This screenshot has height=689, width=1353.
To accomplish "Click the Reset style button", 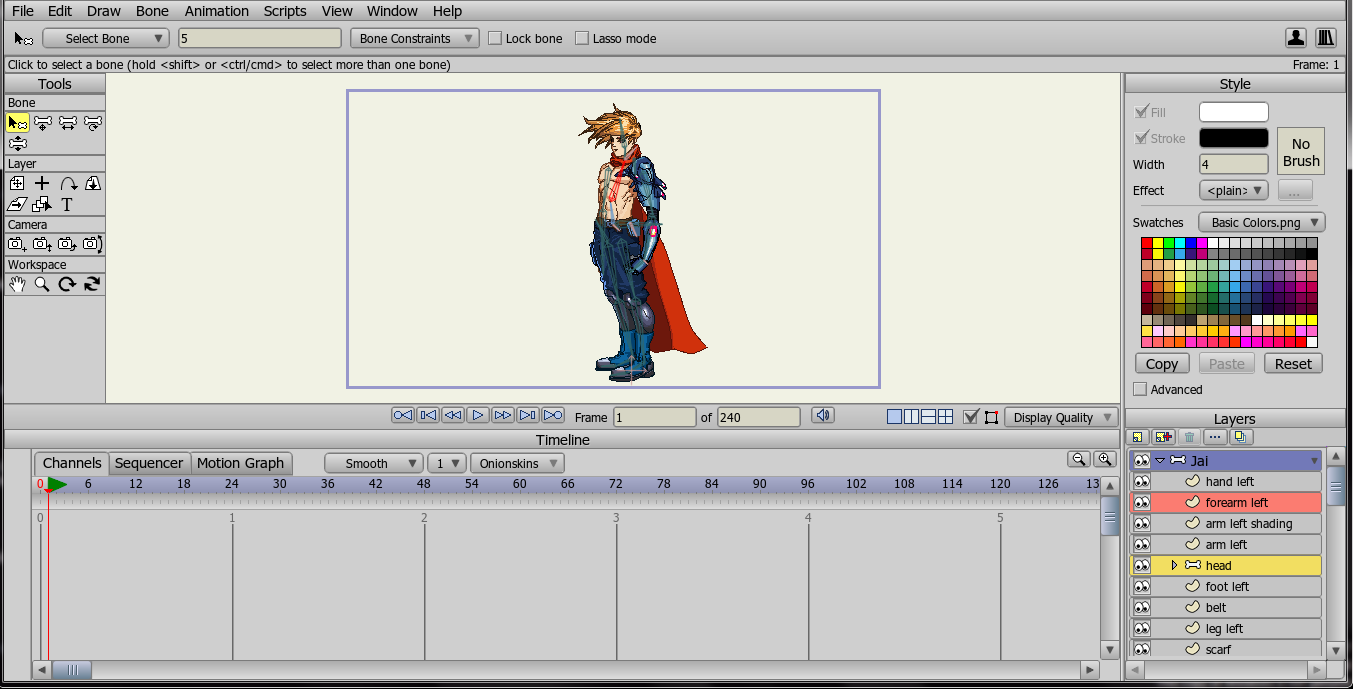I will (x=1293, y=364).
